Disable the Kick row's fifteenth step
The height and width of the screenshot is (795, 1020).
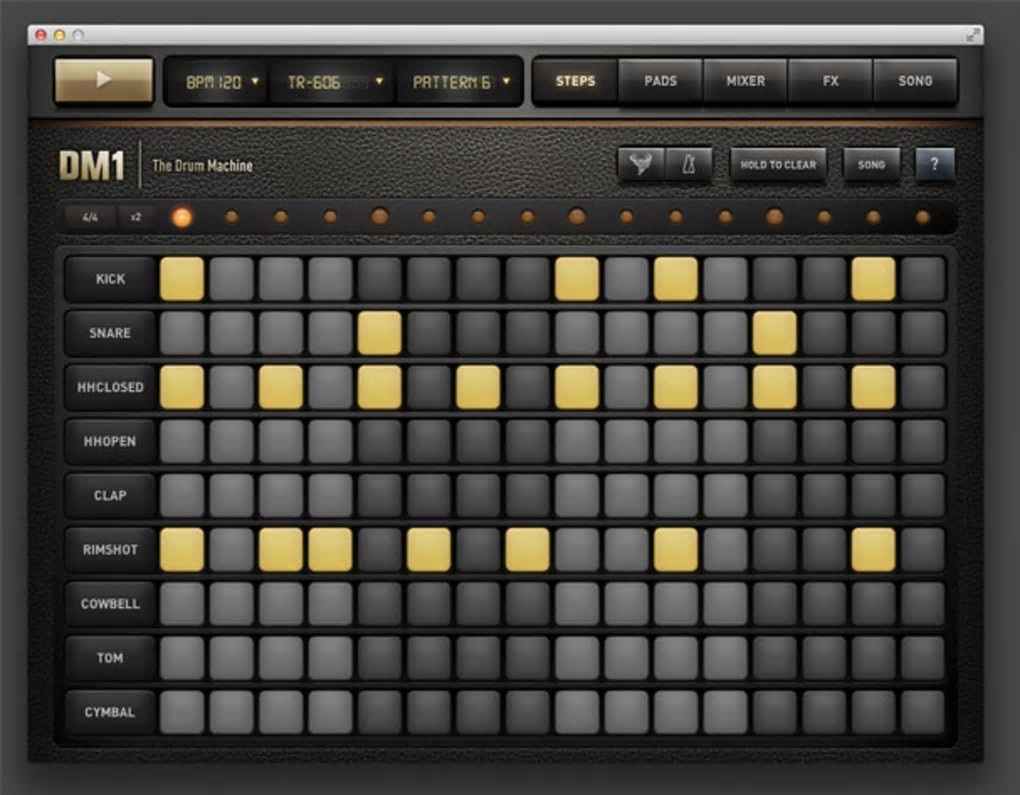pos(873,278)
